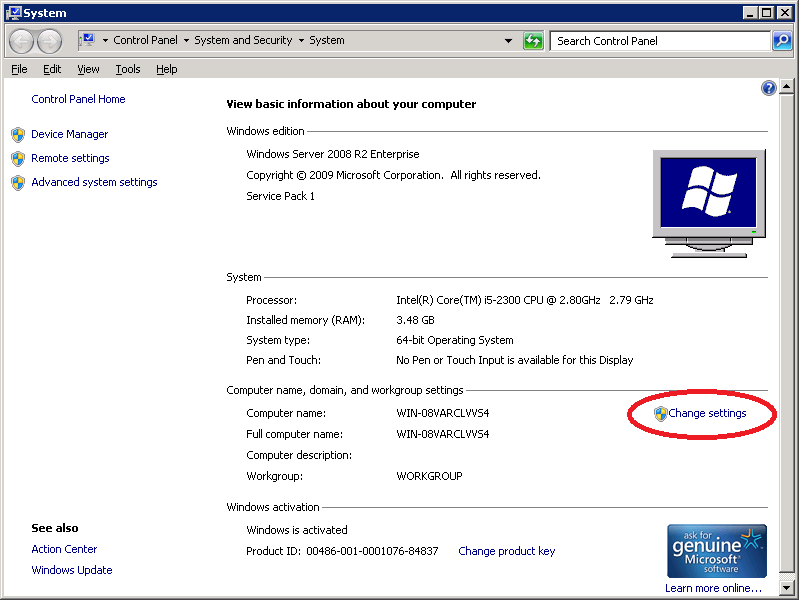Screen dimensions: 799x600
Task: Open the Help menu
Action: pos(167,69)
